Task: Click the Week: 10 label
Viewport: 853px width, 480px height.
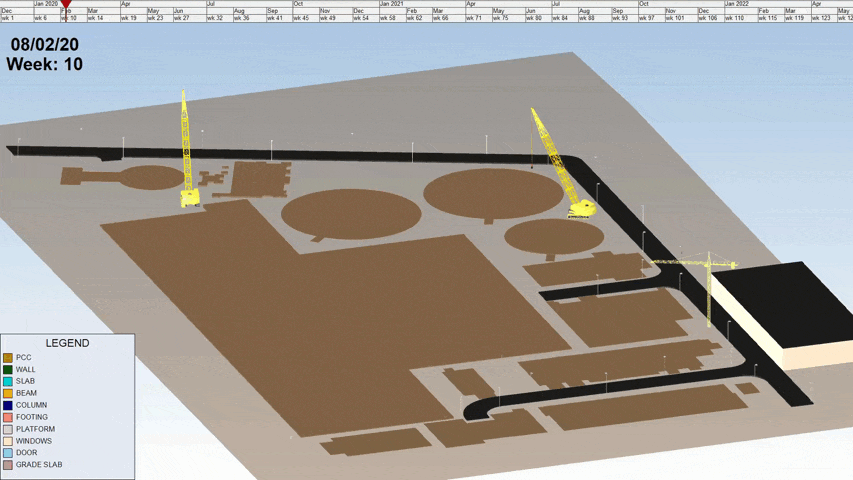Action: pyautogui.click(x=44, y=65)
